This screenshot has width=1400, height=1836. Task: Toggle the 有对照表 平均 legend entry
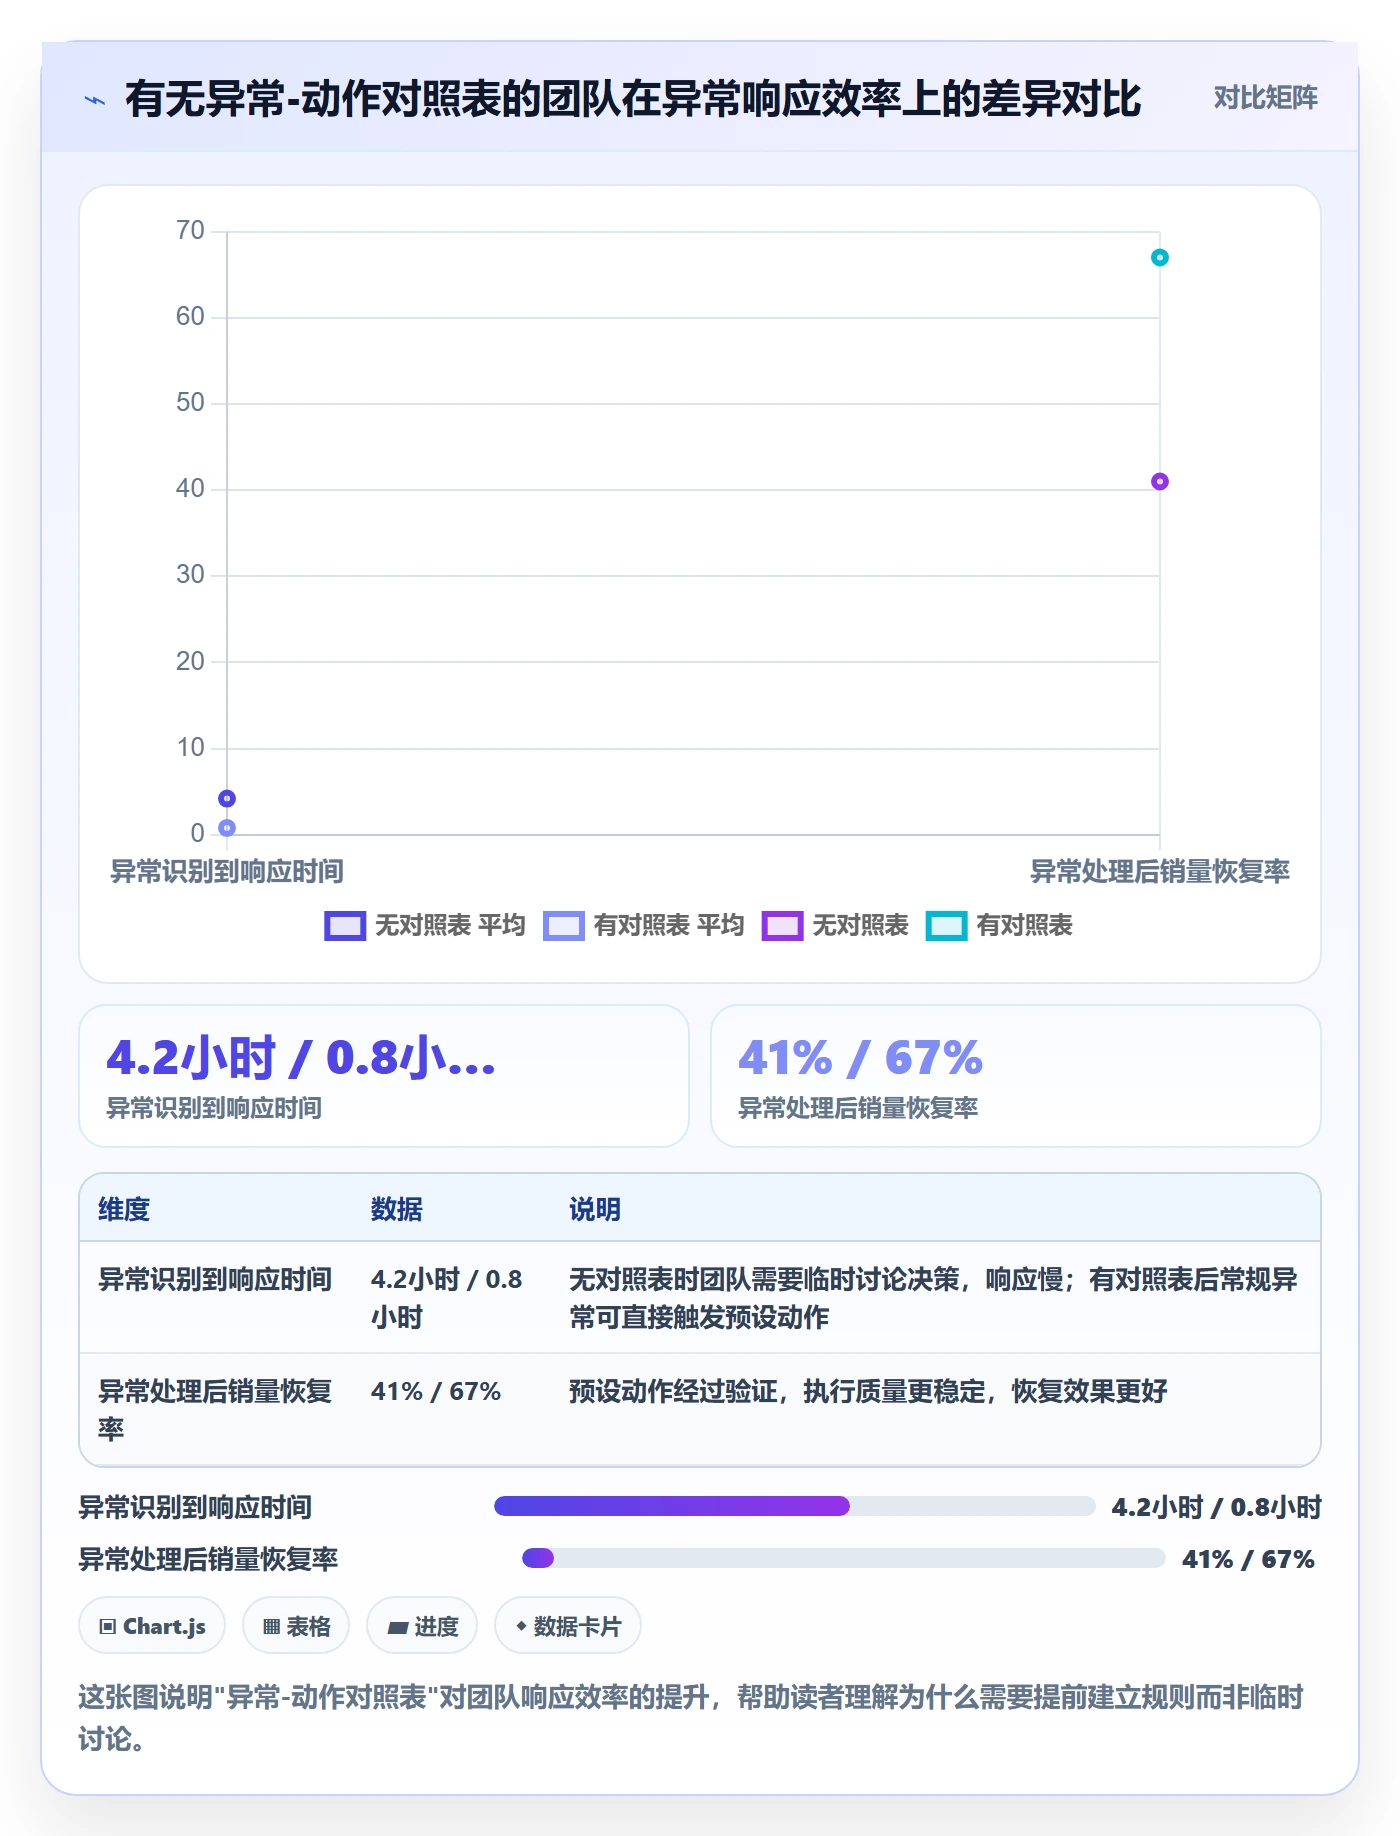point(644,926)
